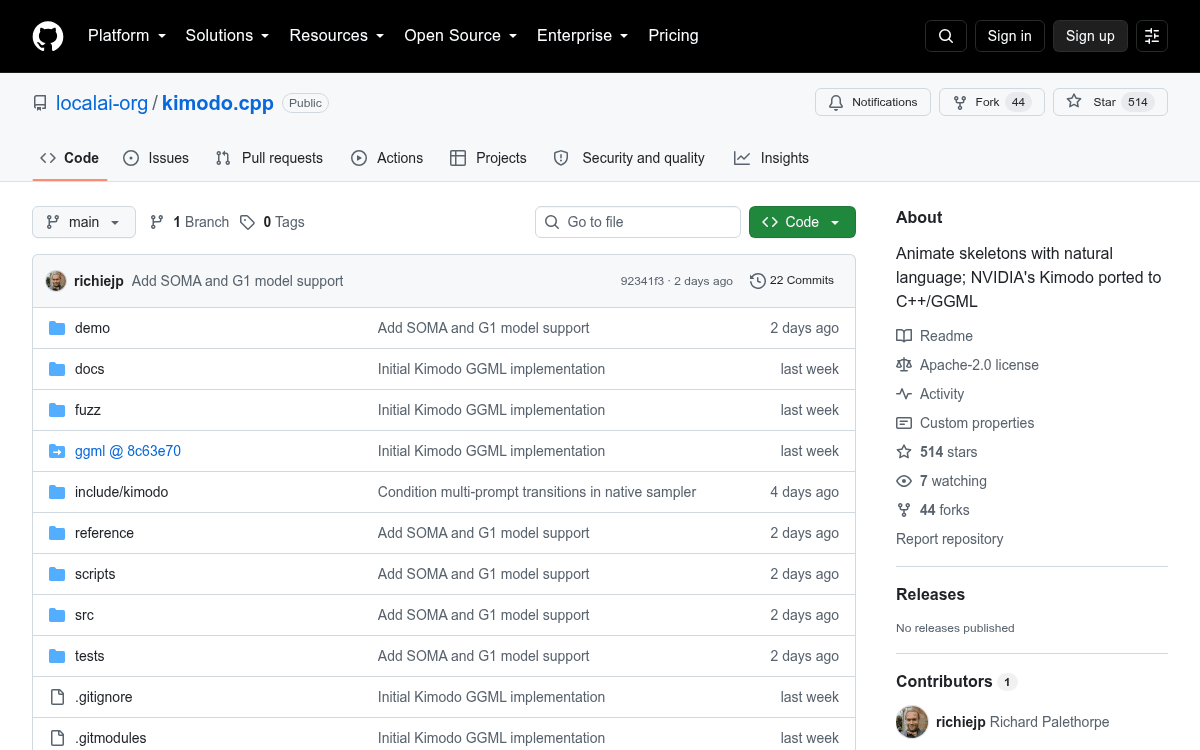
Task: Click the Sign up button
Action: [1090, 36]
